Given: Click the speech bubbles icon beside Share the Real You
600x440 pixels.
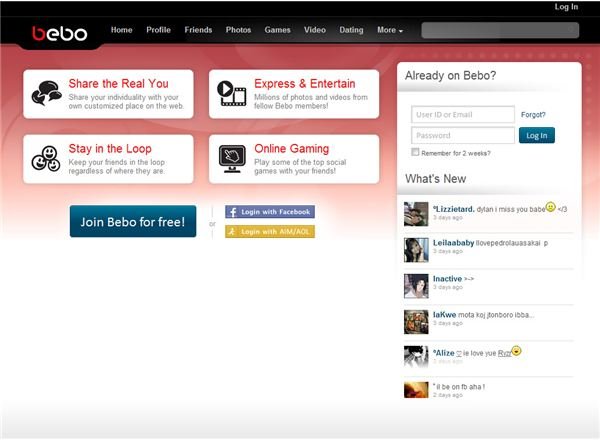Looking at the screenshot, I should tap(47, 93).
